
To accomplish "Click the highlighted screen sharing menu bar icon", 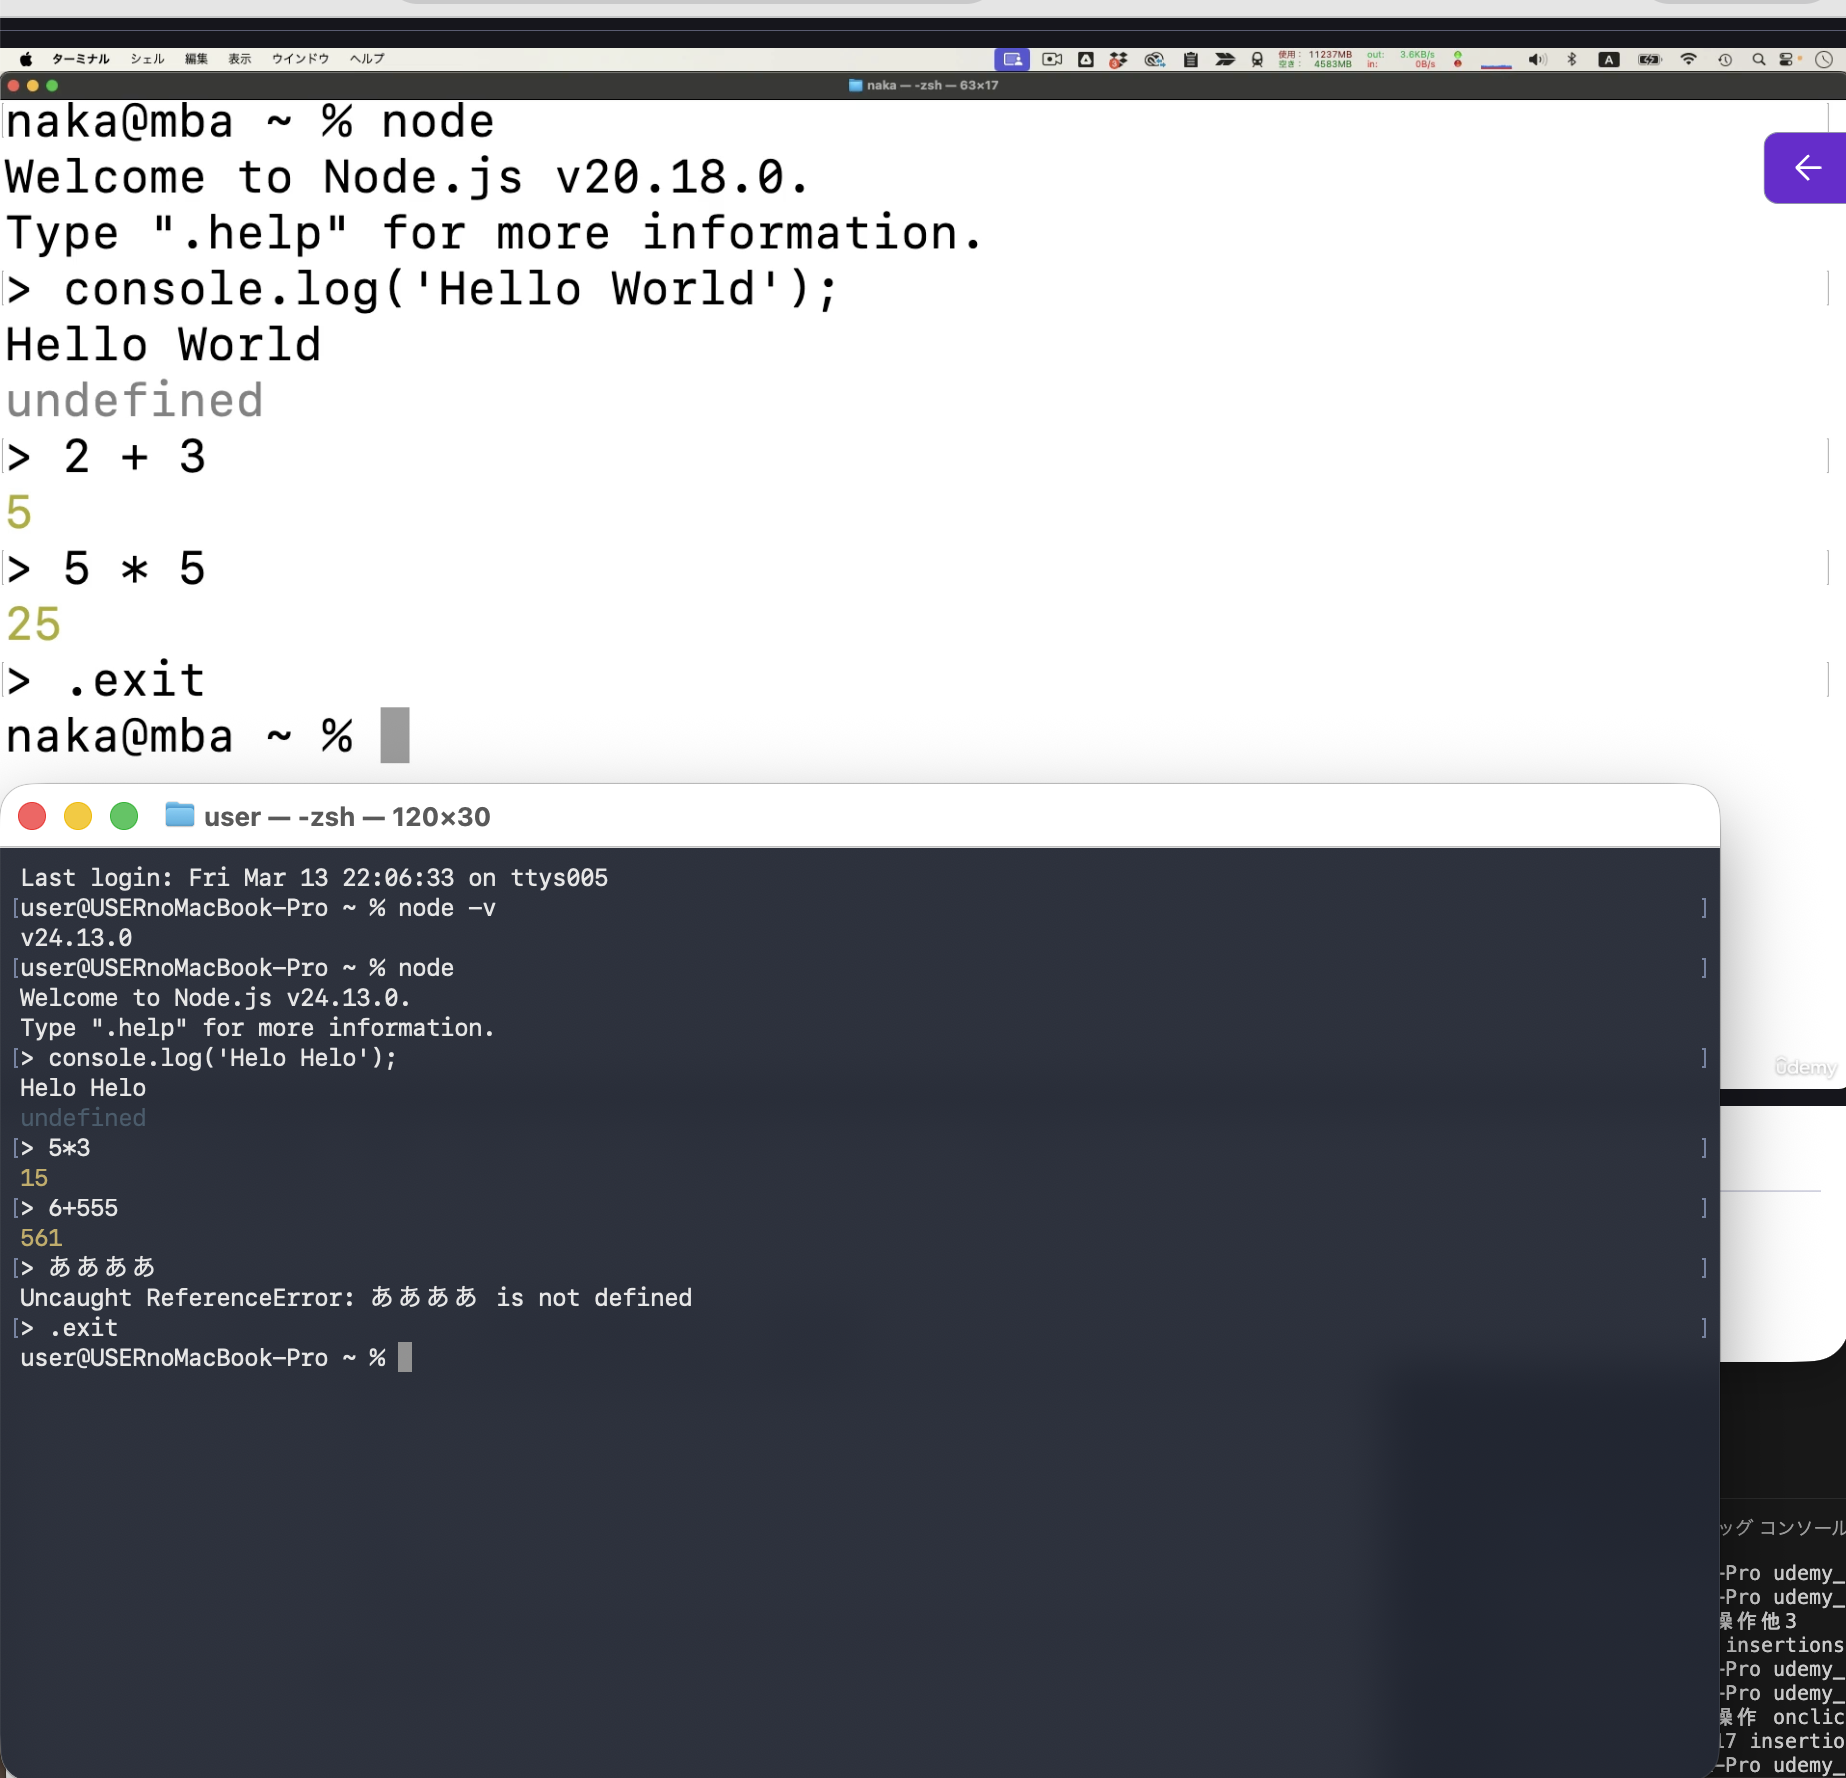I will pos(1012,59).
